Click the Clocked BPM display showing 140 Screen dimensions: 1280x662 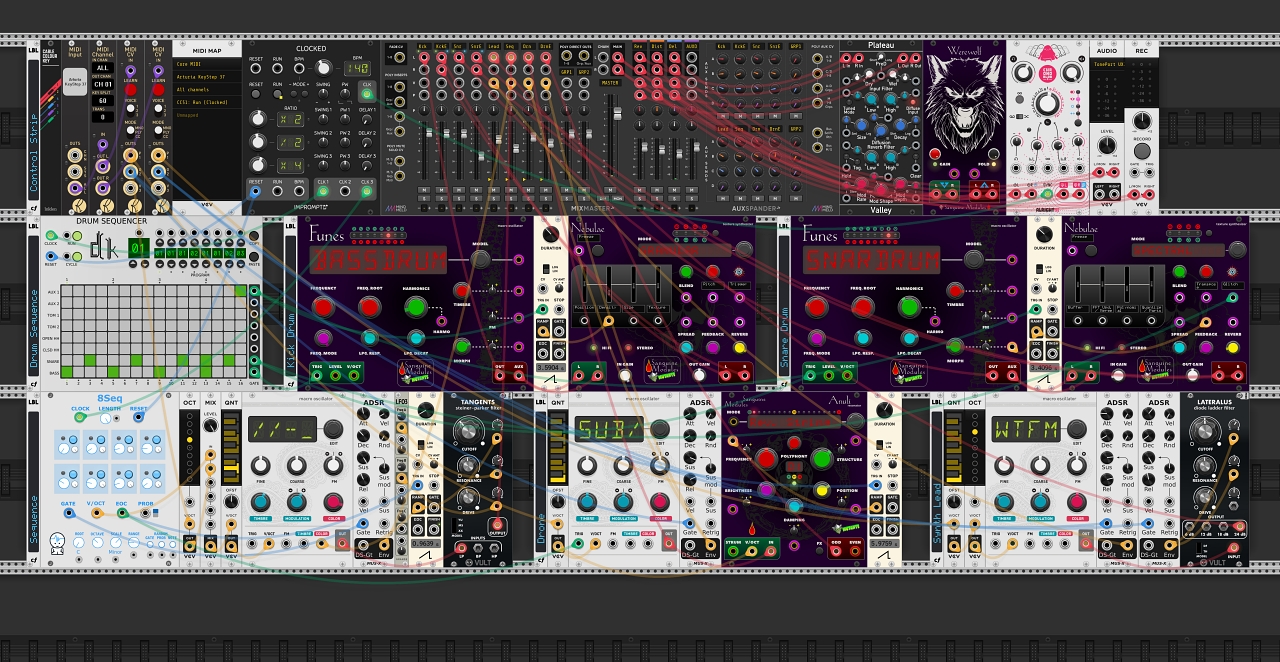pos(355,66)
